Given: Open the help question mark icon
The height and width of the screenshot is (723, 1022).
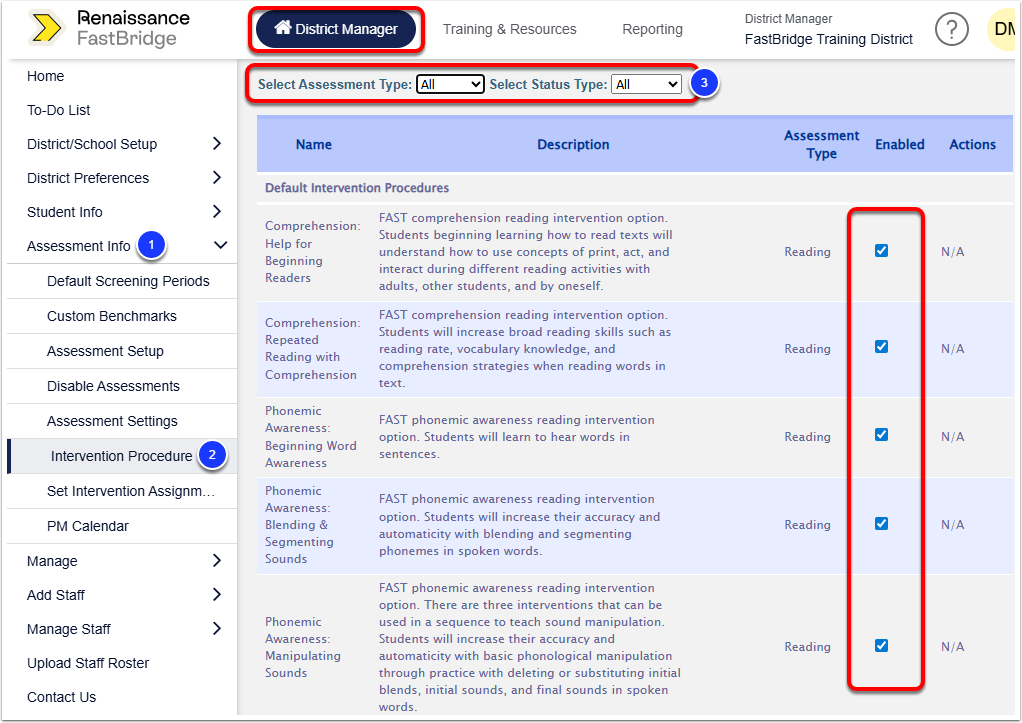Looking at the screenshot, I should point(952,29).
